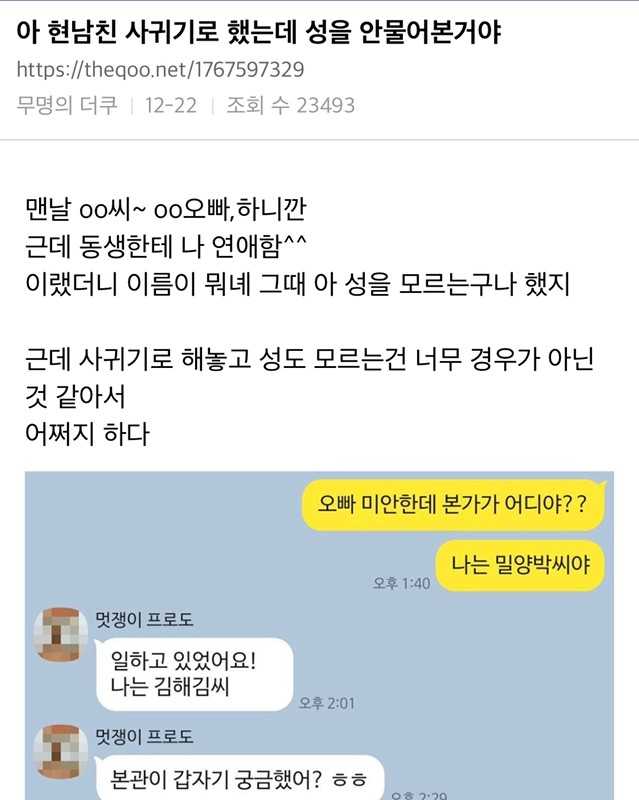Click the timestamp 오후 2:01

point(327,703)
